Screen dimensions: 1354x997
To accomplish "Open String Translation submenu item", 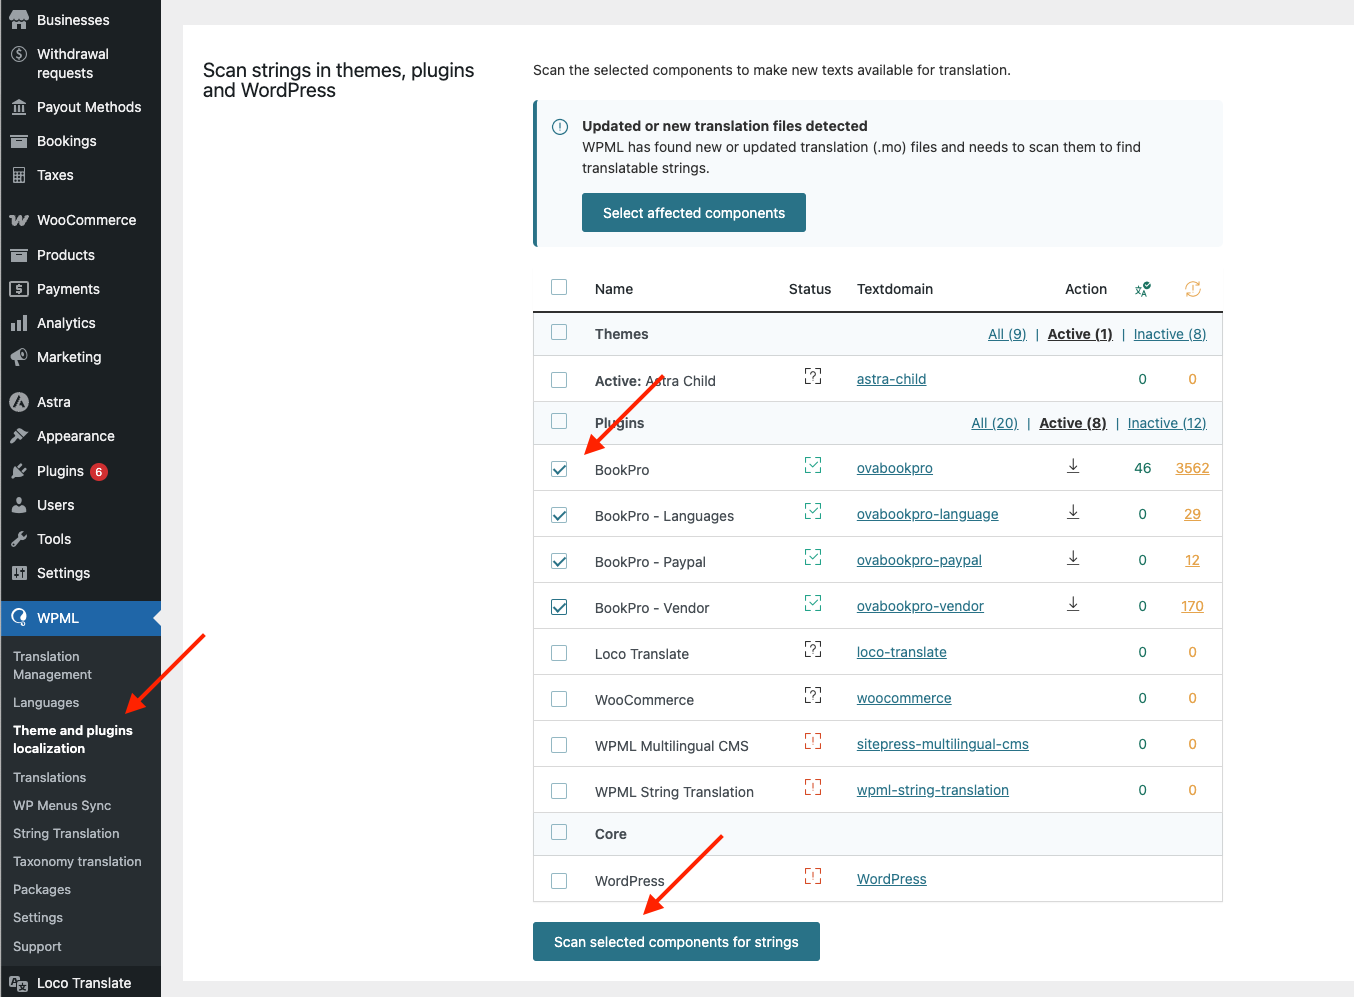I will coord(66,834).
